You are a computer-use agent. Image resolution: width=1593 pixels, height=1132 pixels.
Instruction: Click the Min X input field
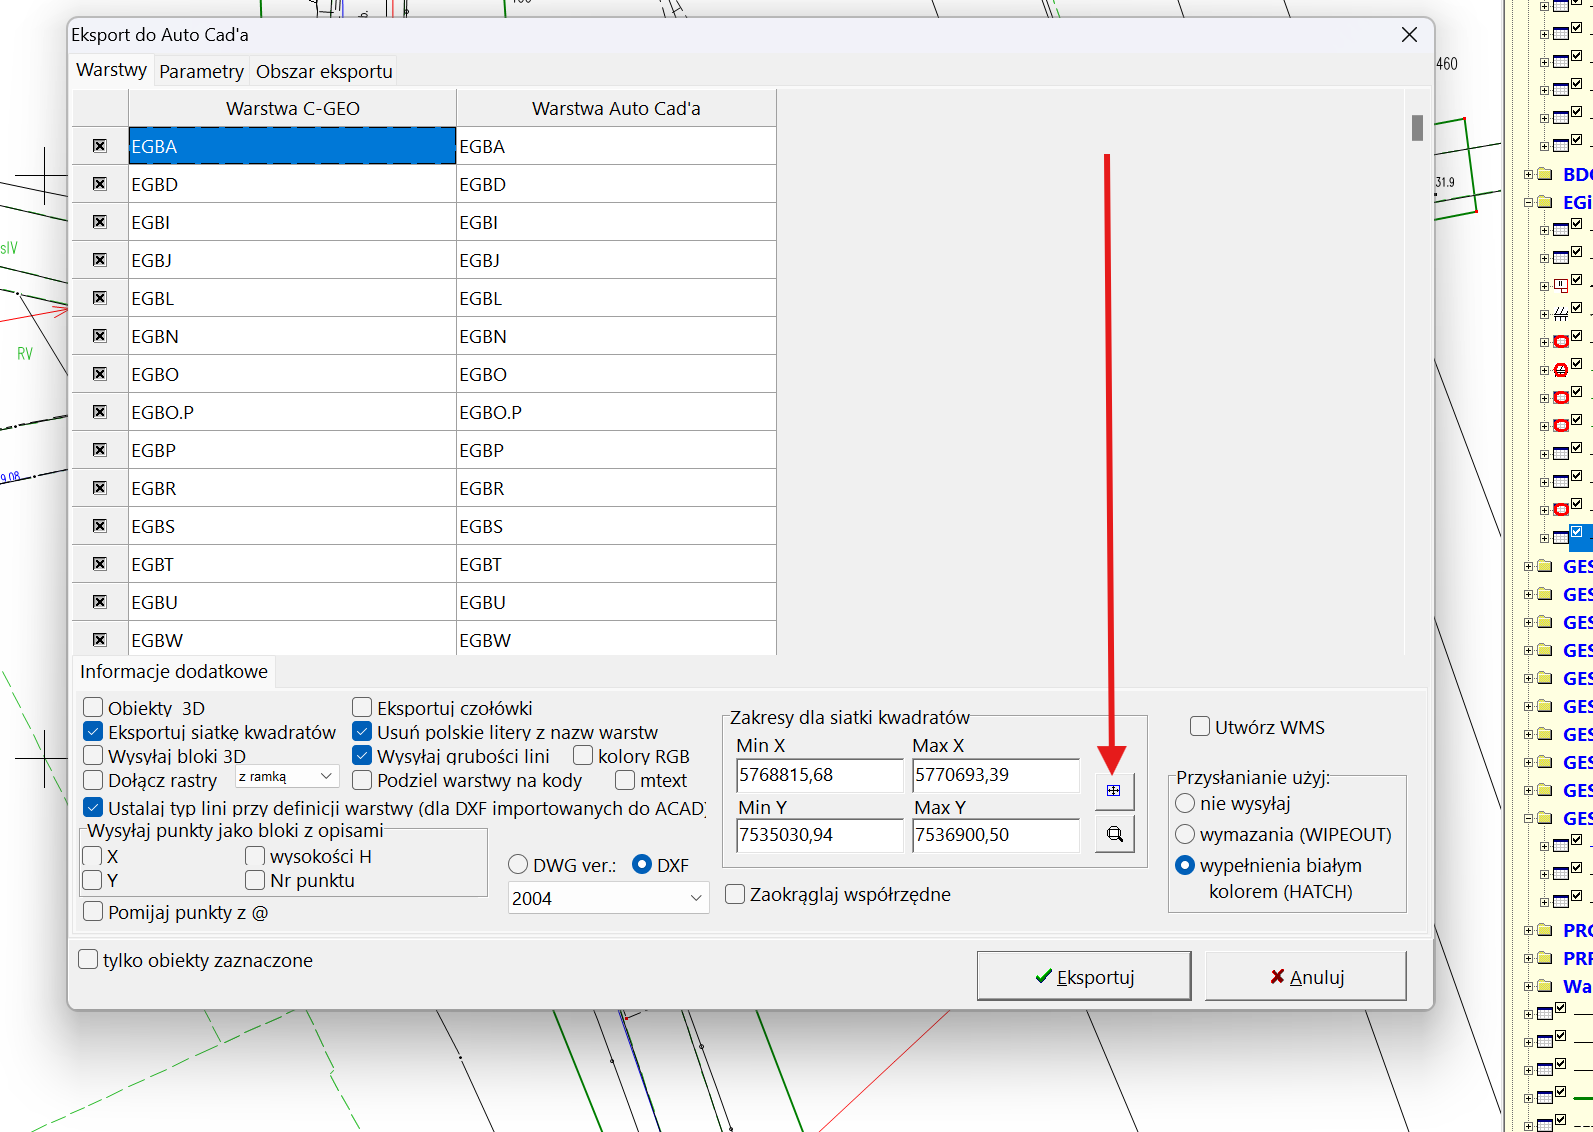click(x=820, y=775)
